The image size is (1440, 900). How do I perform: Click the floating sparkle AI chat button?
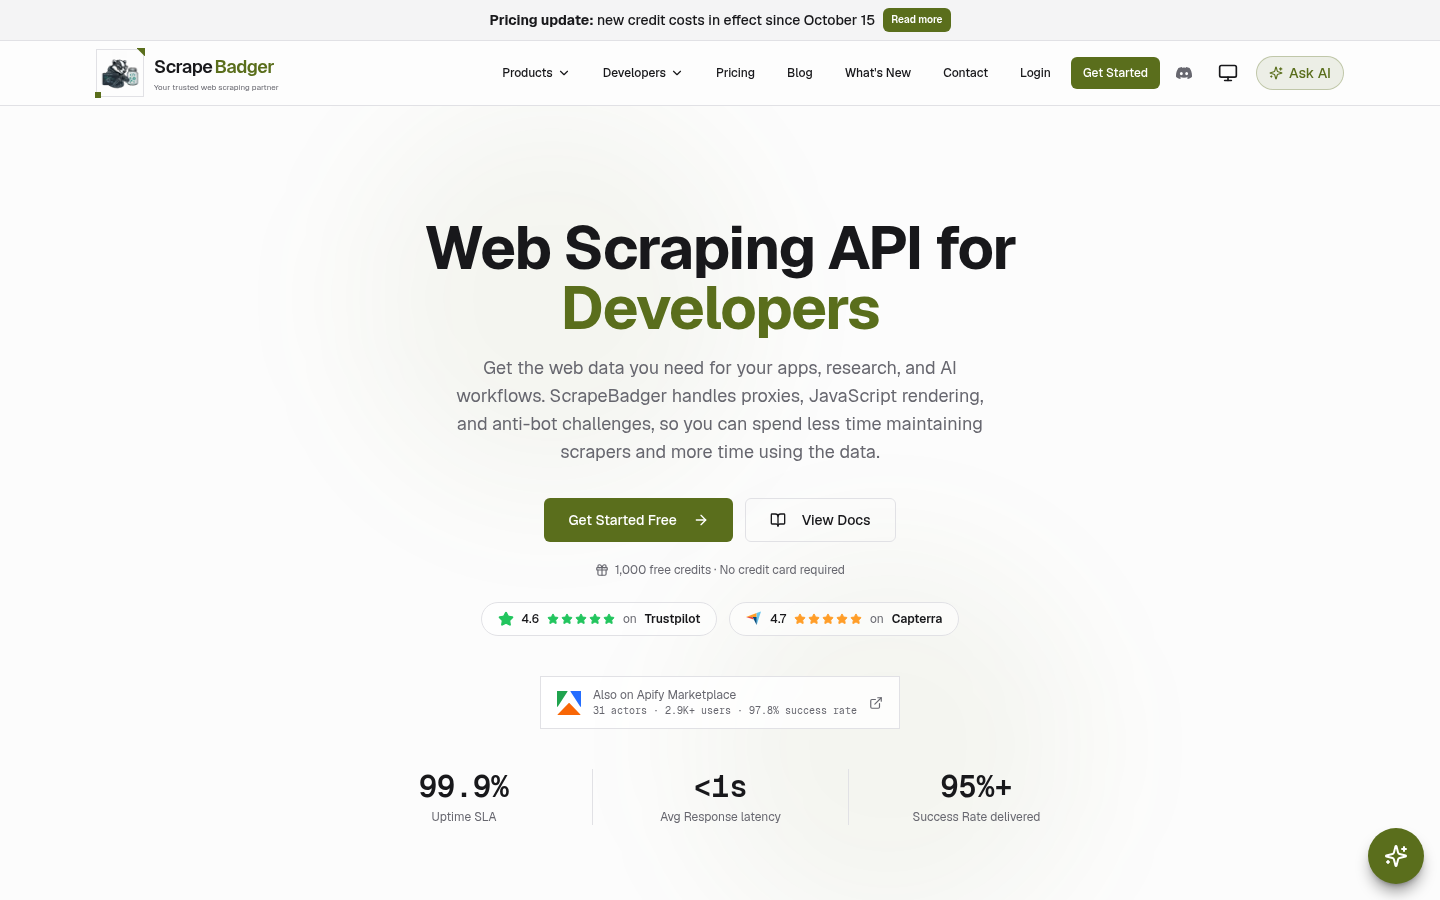coord(1396,856)
